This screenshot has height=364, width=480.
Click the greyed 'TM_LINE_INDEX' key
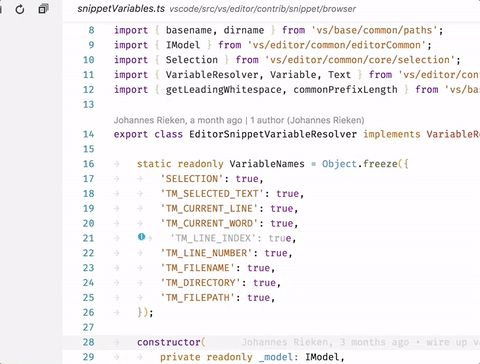click(x=213, y=238)
